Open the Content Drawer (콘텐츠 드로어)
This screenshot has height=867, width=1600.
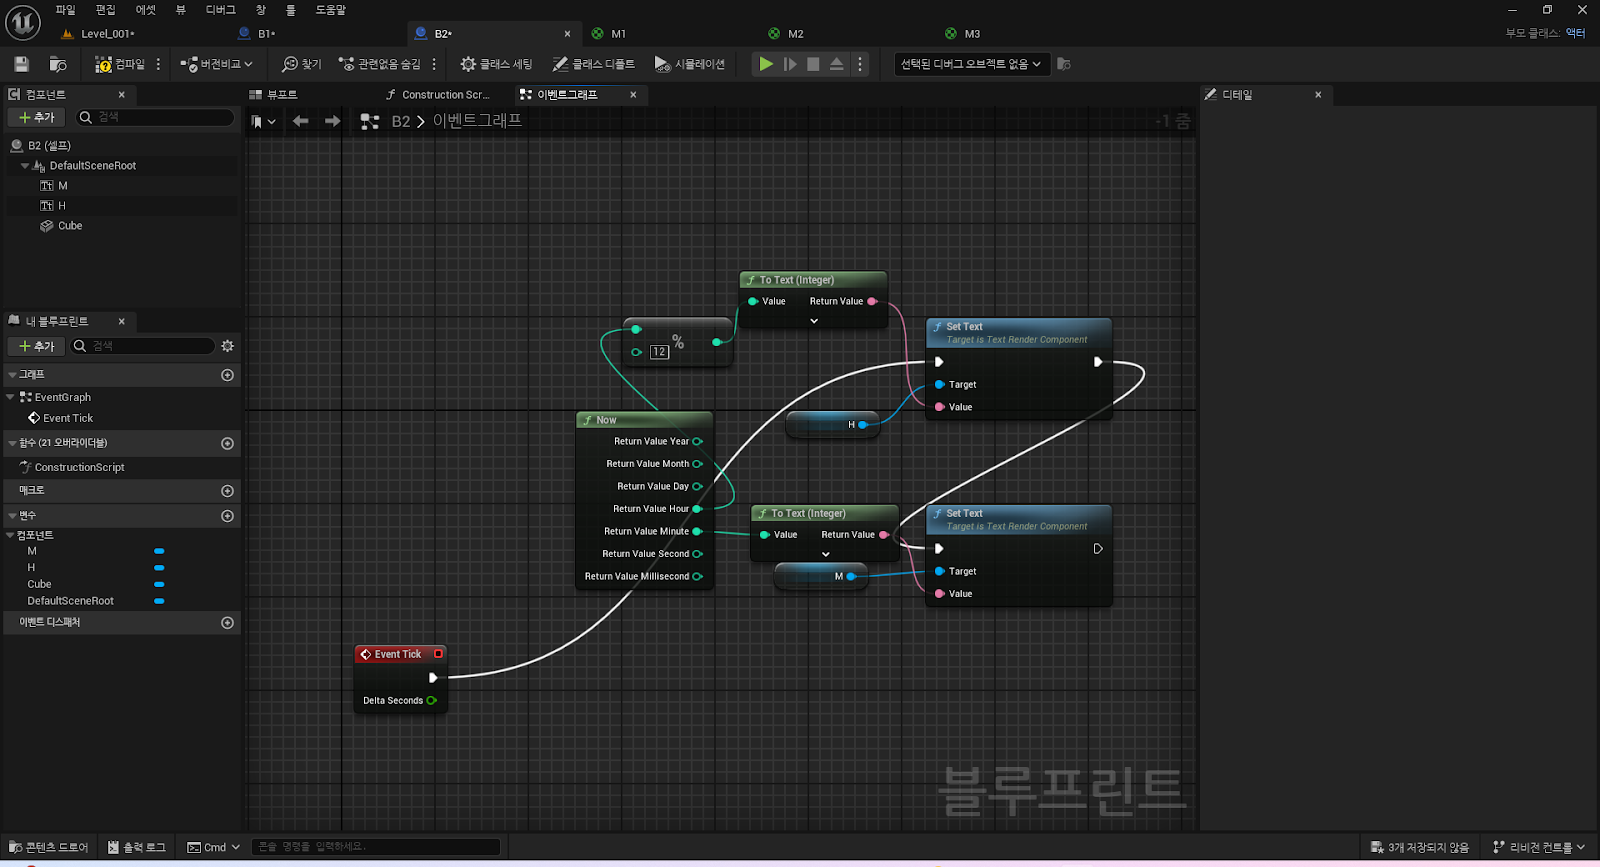[49, 847]
